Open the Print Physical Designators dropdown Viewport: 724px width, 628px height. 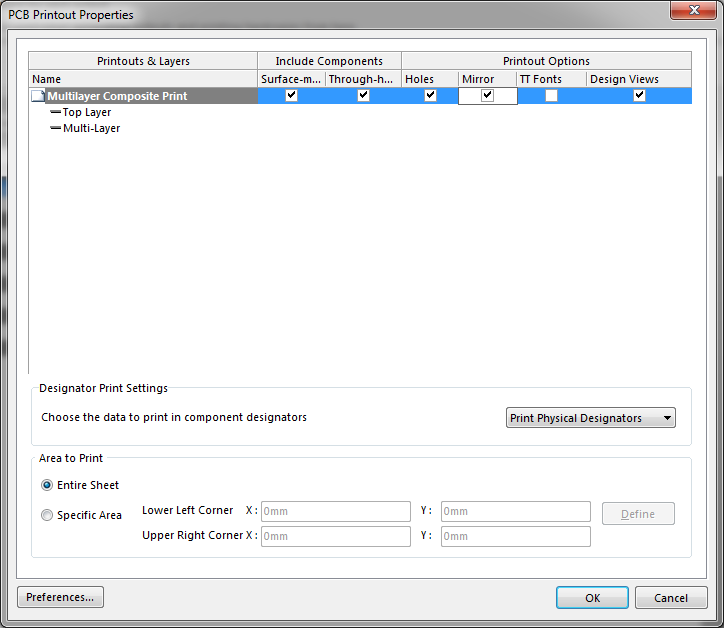pos(591,418)
